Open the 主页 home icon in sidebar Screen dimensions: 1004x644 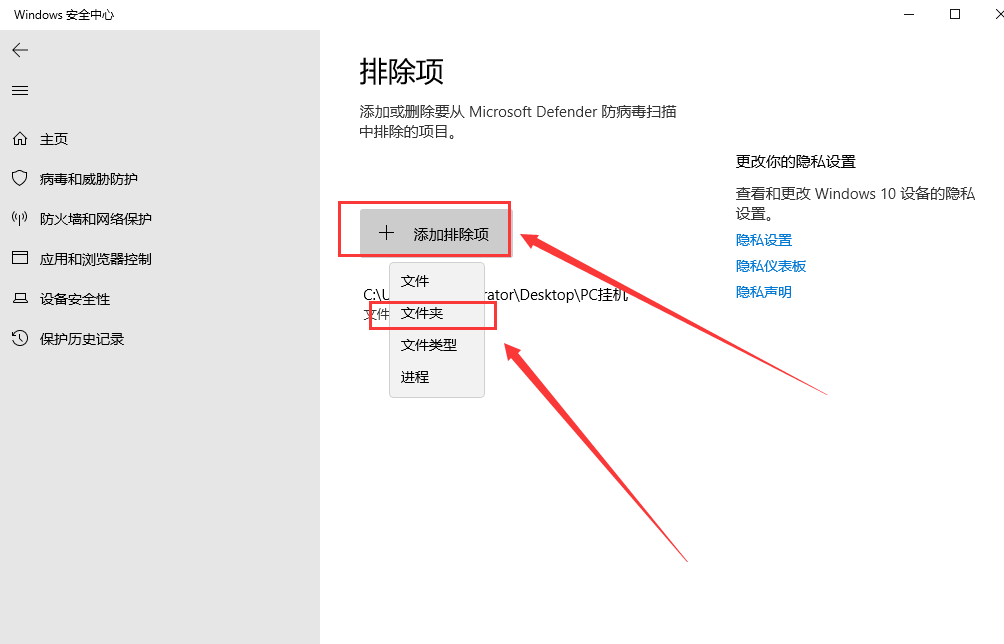coord(20,138)
